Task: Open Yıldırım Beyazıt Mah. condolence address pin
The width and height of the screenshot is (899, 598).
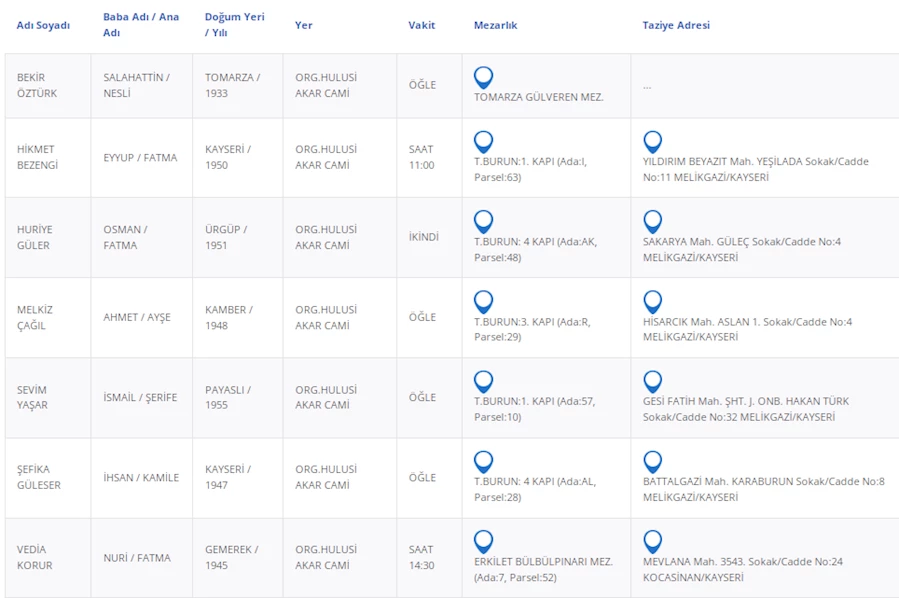Action: point(652,141)
